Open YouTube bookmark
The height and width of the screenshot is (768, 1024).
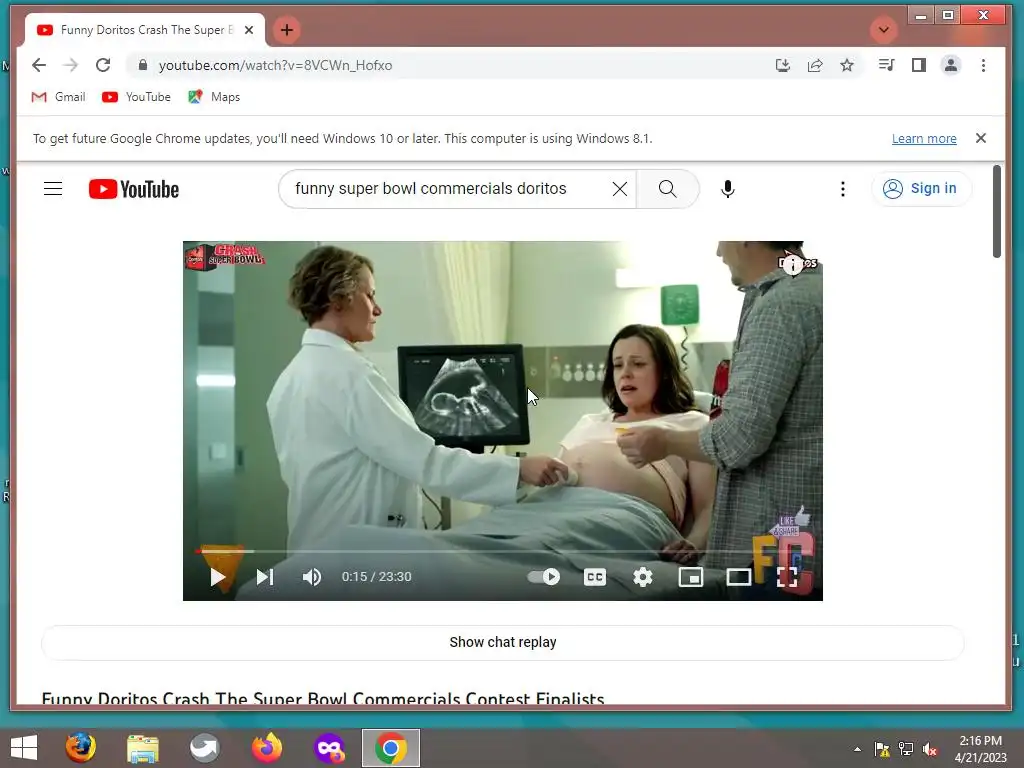tap(136, 97)
